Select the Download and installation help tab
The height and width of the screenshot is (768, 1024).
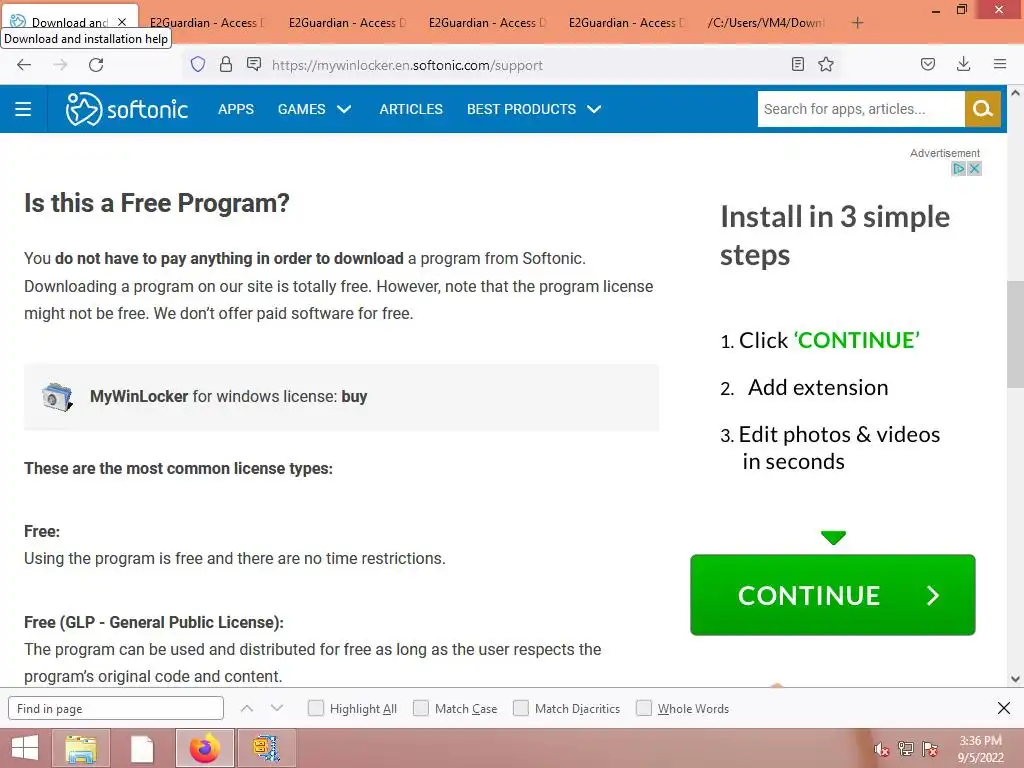69,22
